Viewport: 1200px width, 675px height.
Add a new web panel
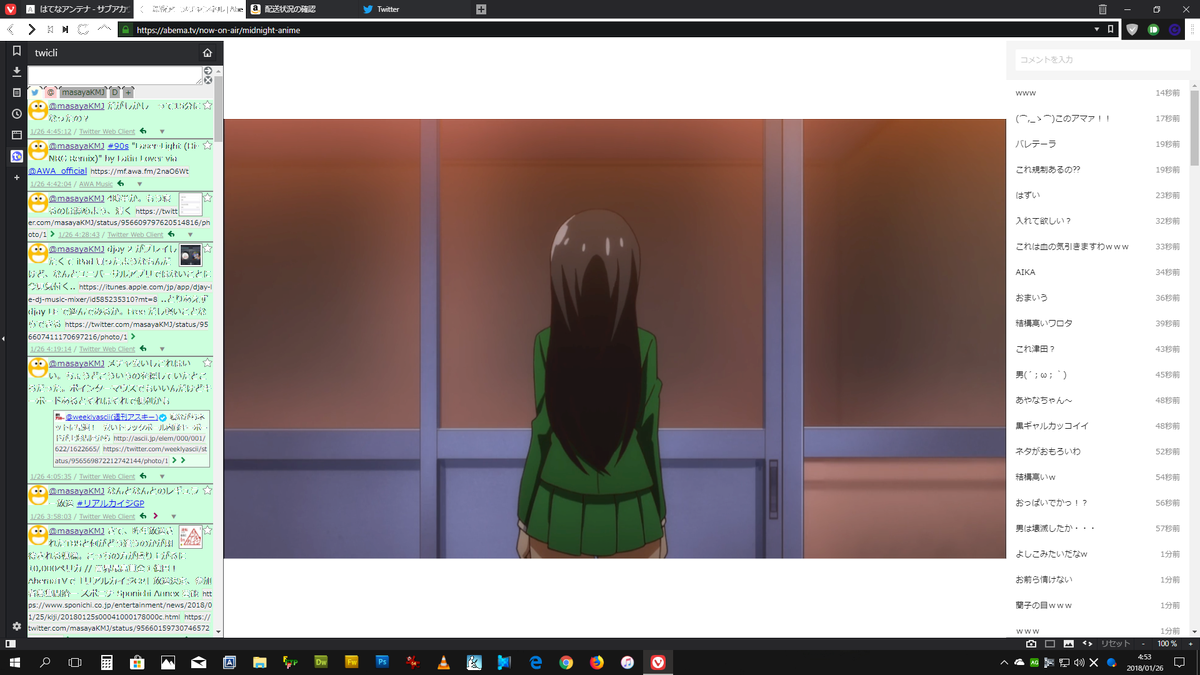[16, 177]
